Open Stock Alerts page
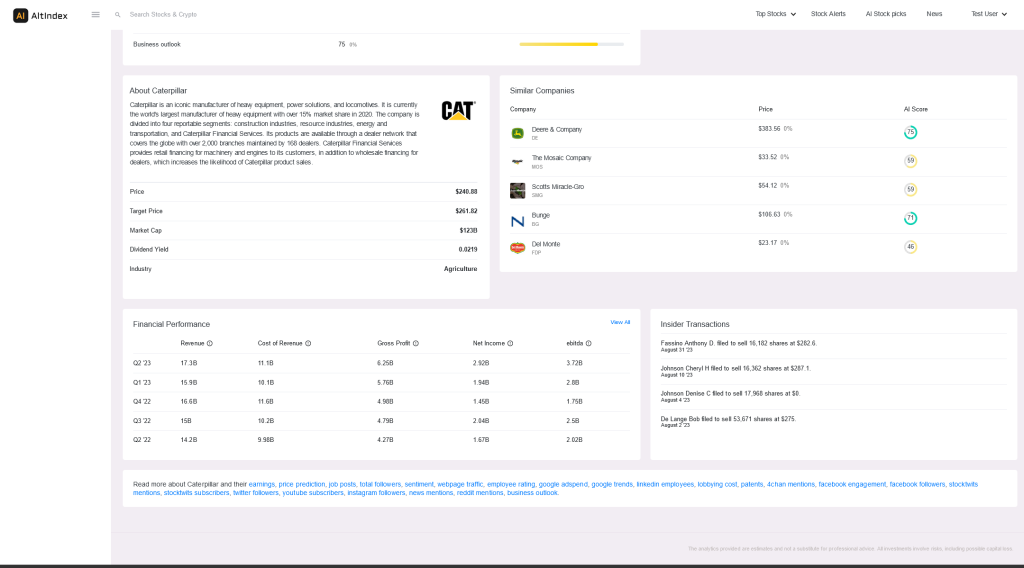 pyautogui.click(x=828, y=14)
